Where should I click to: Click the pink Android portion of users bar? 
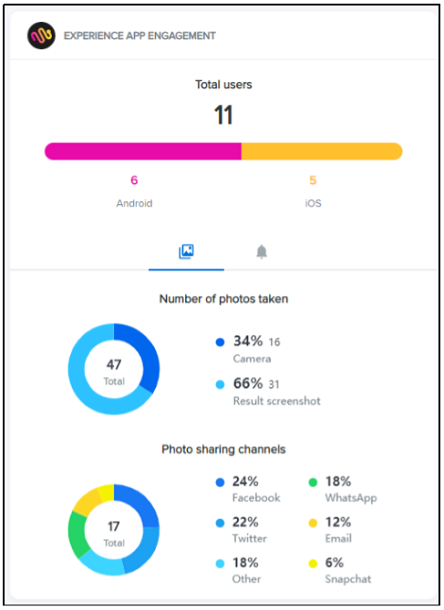point(143,151)
